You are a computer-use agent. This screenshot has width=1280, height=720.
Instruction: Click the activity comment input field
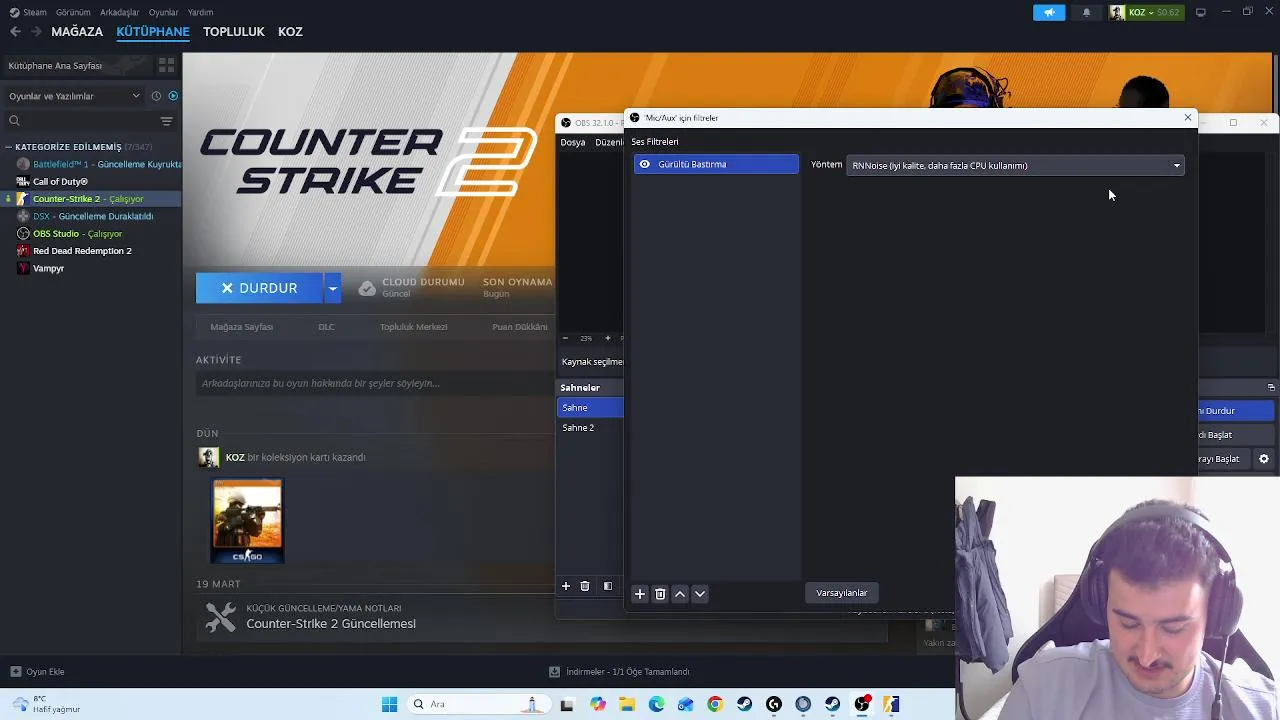click(x=373, y=384)
